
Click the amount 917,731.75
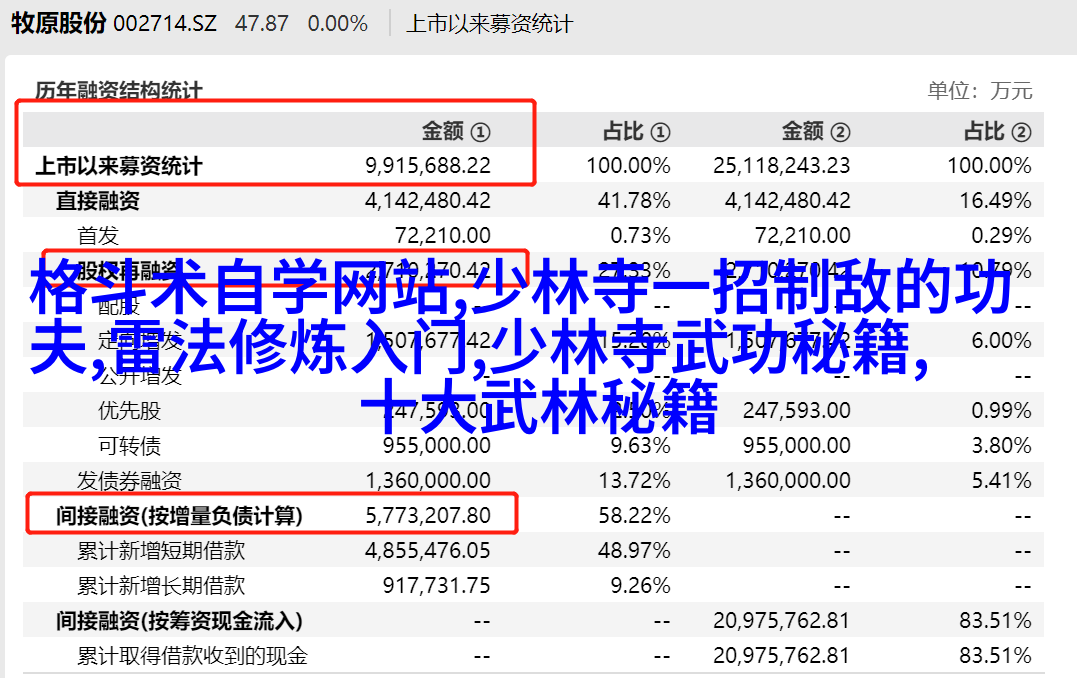[x=437, y=586]
